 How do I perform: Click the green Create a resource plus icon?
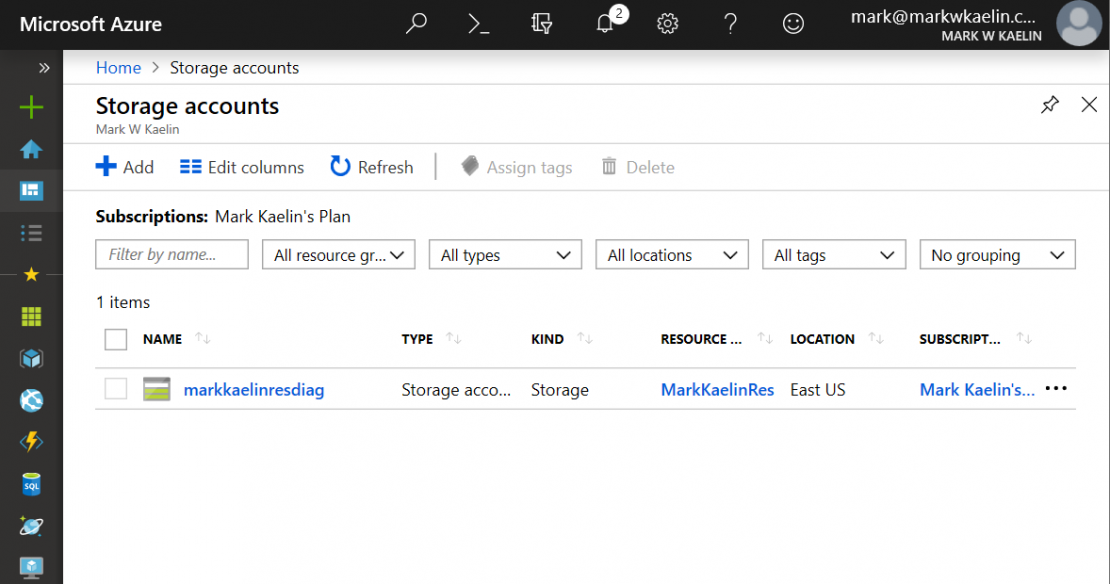coord(31,107)
